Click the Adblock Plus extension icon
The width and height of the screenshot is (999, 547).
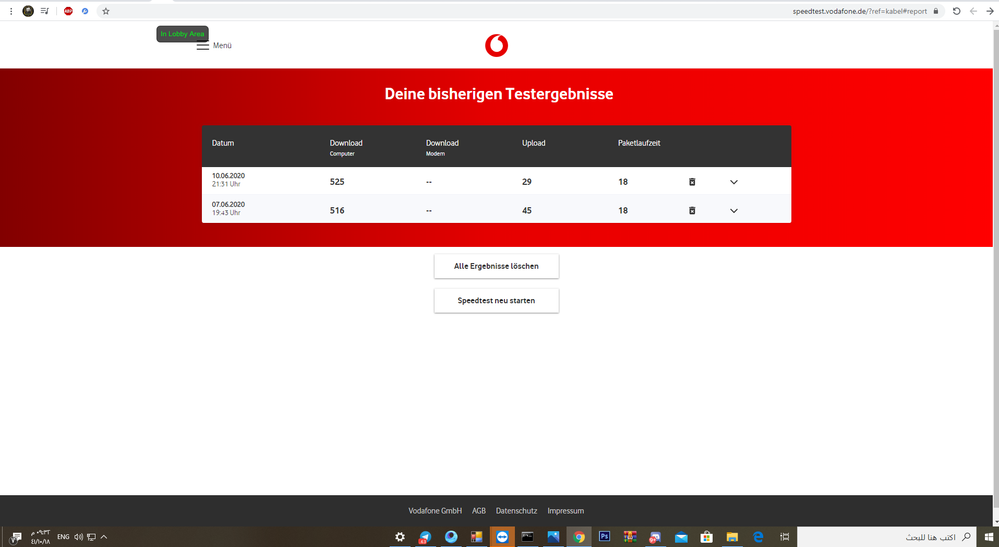(x=68, y=11)
